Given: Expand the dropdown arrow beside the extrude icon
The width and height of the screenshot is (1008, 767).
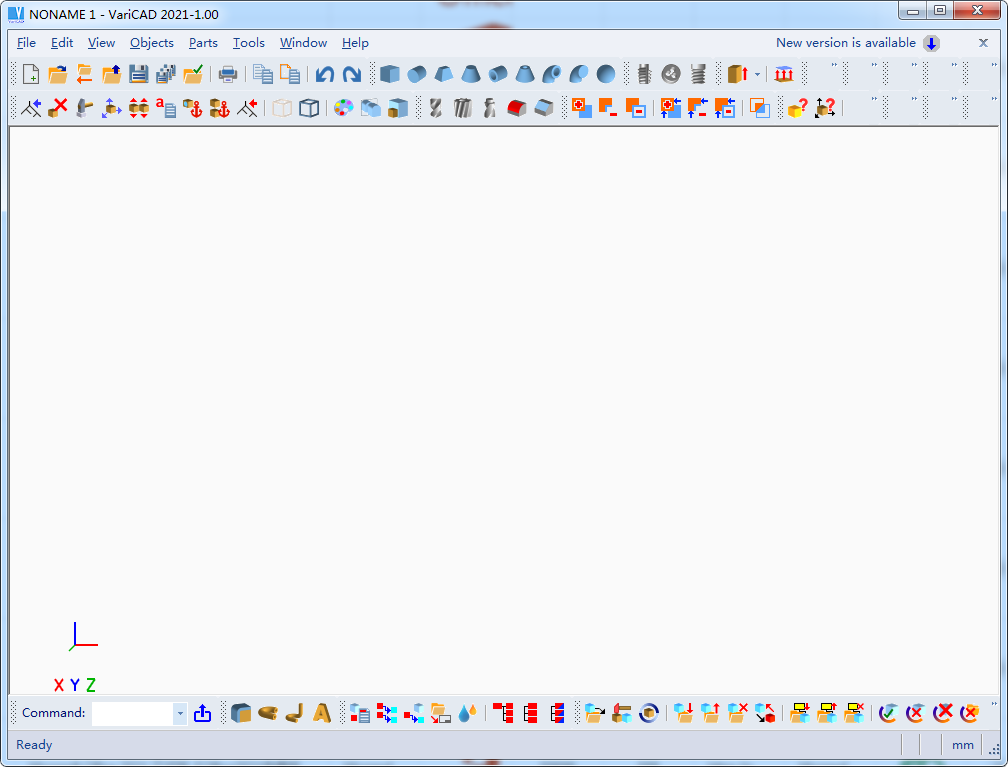Looking at the screenshot, I should [x=757, y=74].
